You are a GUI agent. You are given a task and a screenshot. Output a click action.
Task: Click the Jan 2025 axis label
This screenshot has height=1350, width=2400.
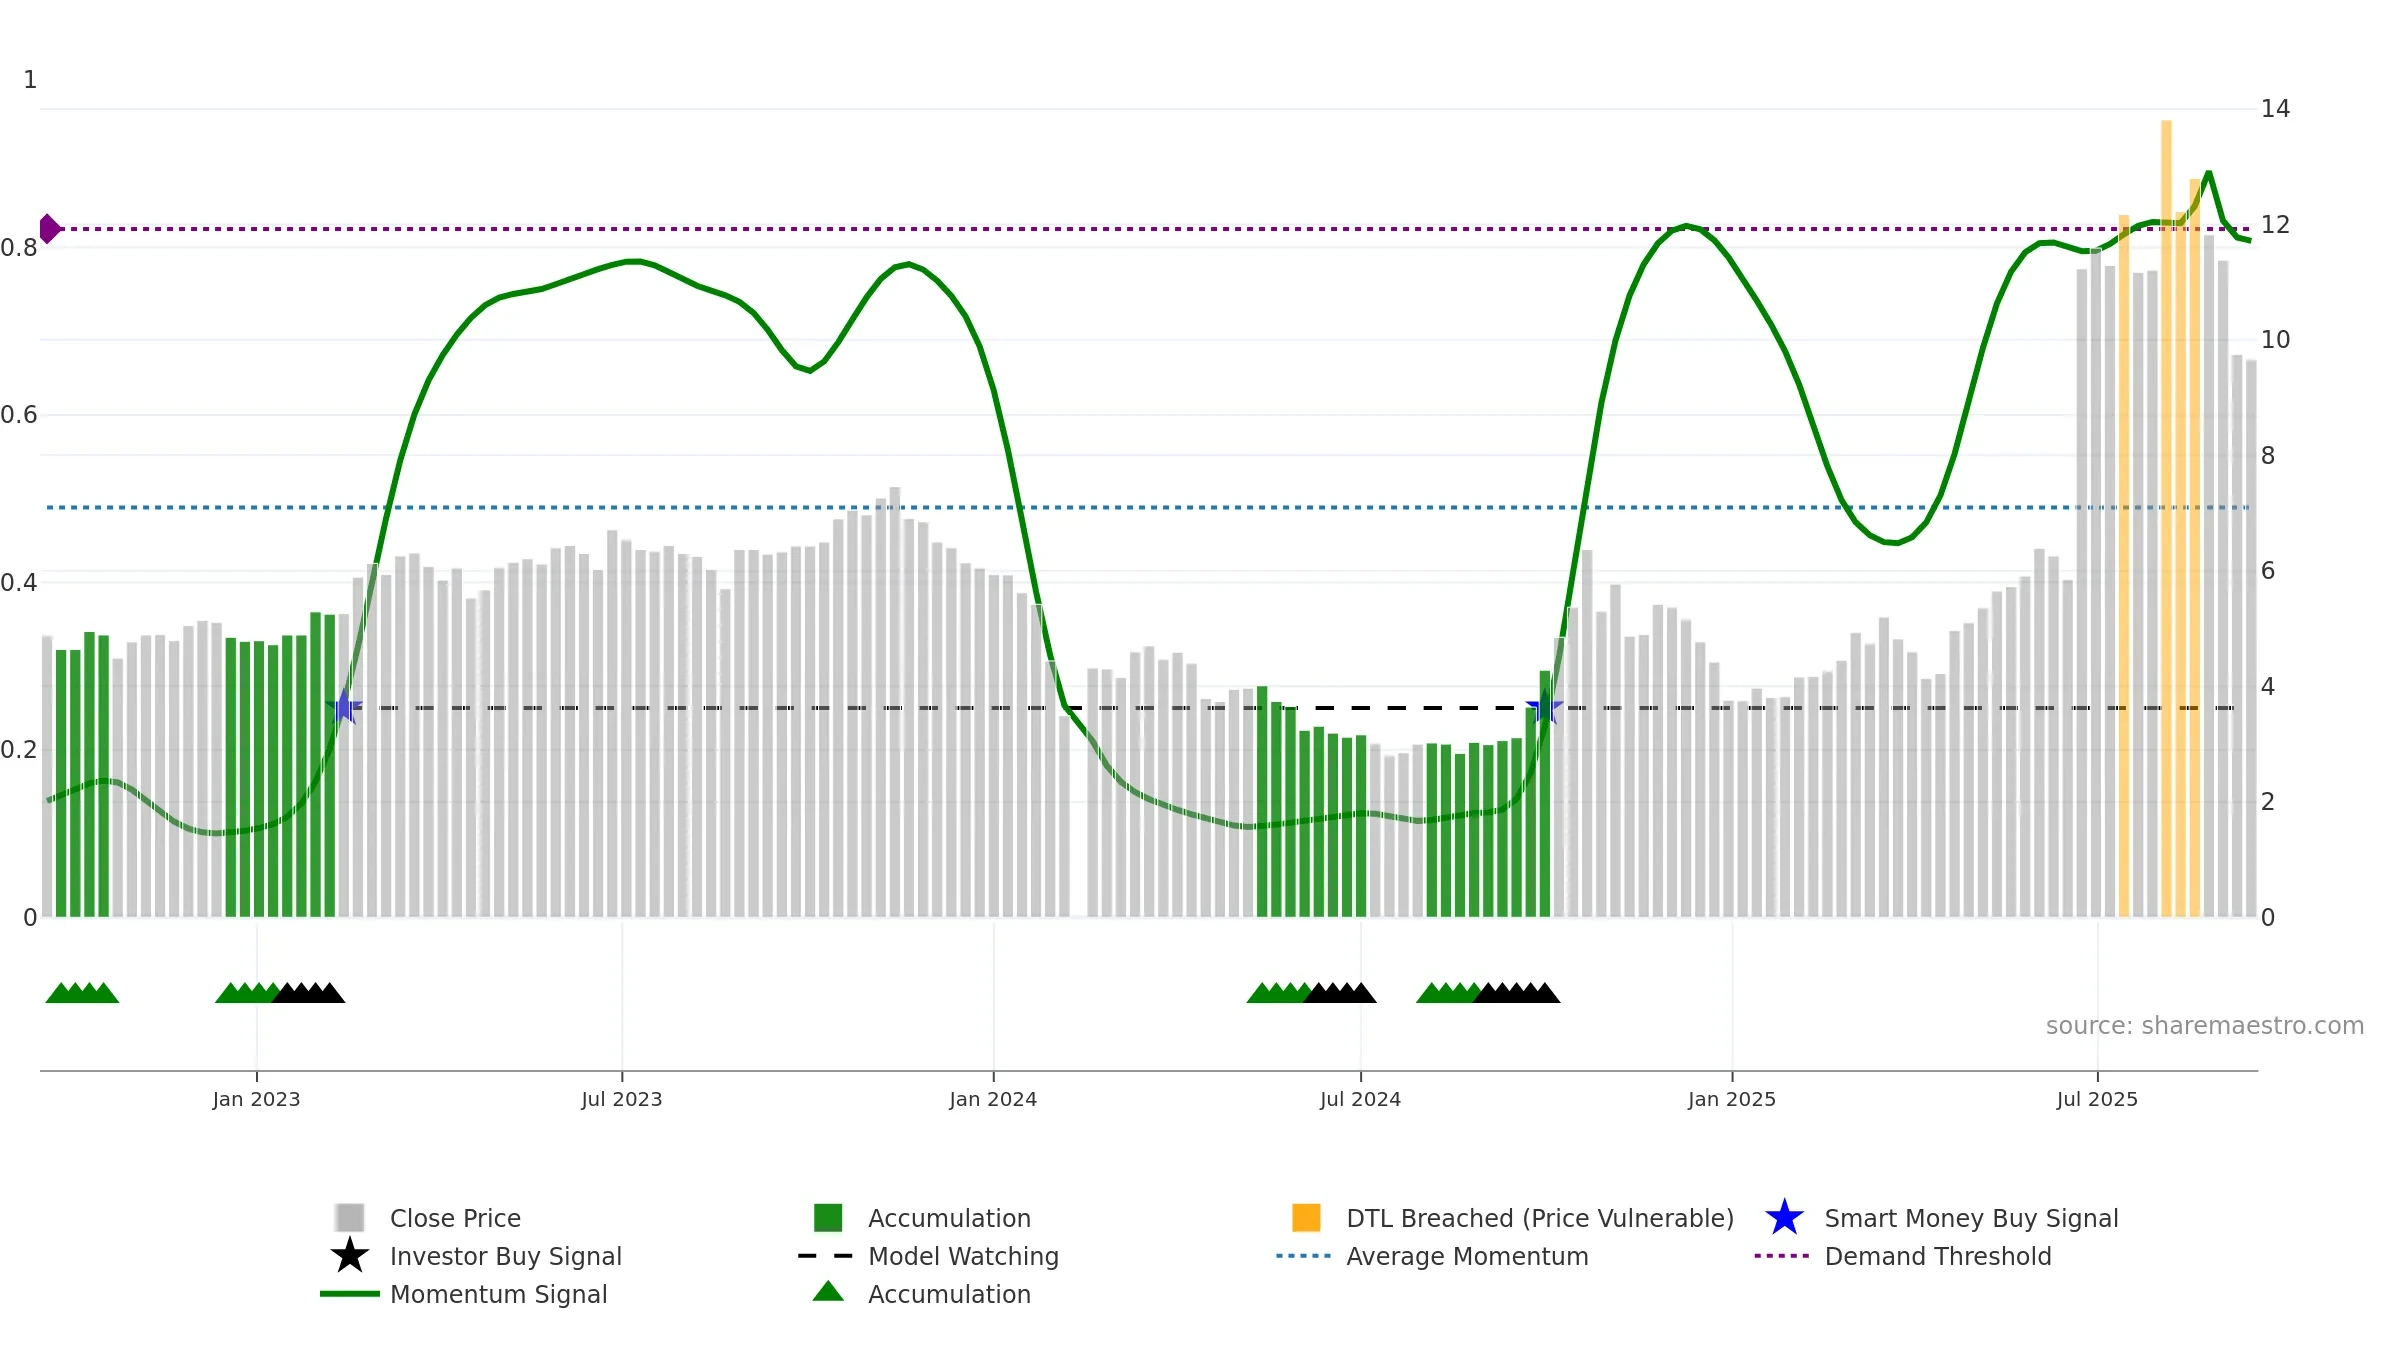(1732, 1099)
